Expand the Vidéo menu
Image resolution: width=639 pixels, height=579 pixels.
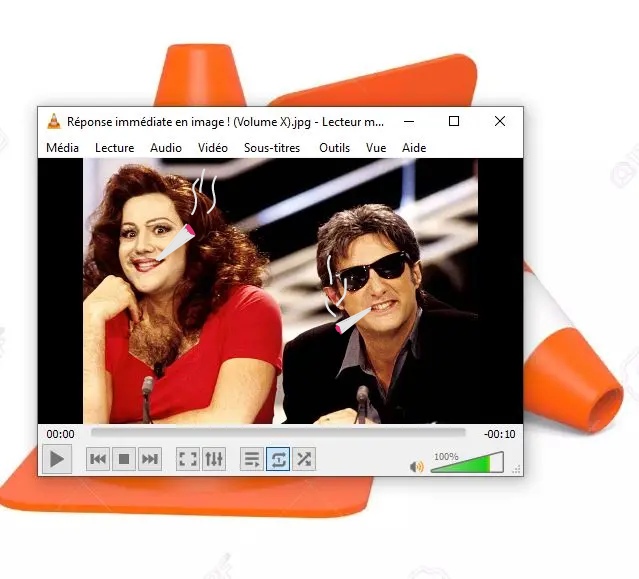tap(212, 147)
